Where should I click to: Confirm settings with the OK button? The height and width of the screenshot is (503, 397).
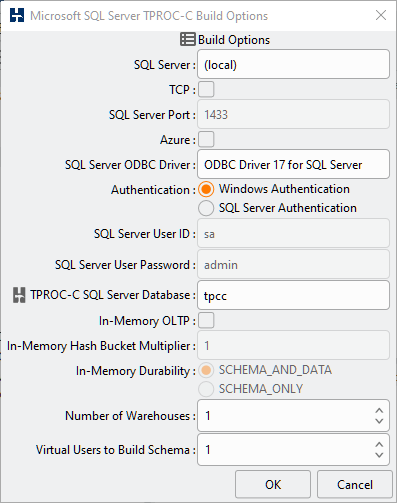pyautogui.click(x=273, y=484)
